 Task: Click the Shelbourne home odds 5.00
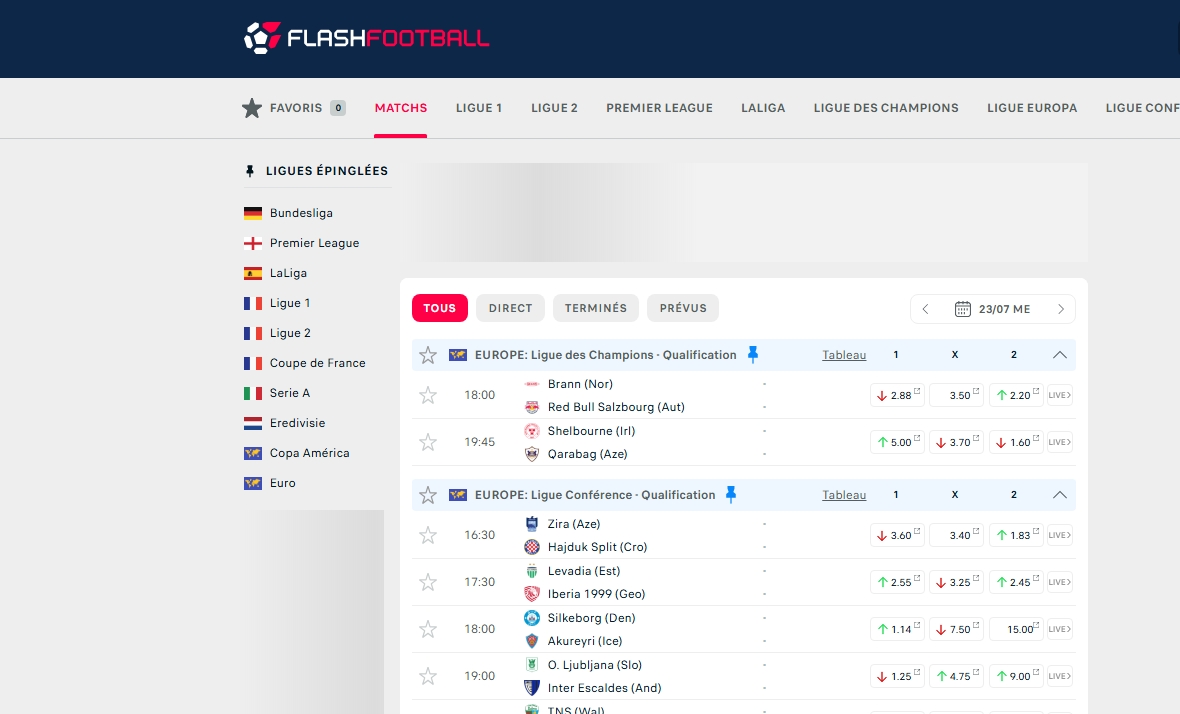[897, 442]
